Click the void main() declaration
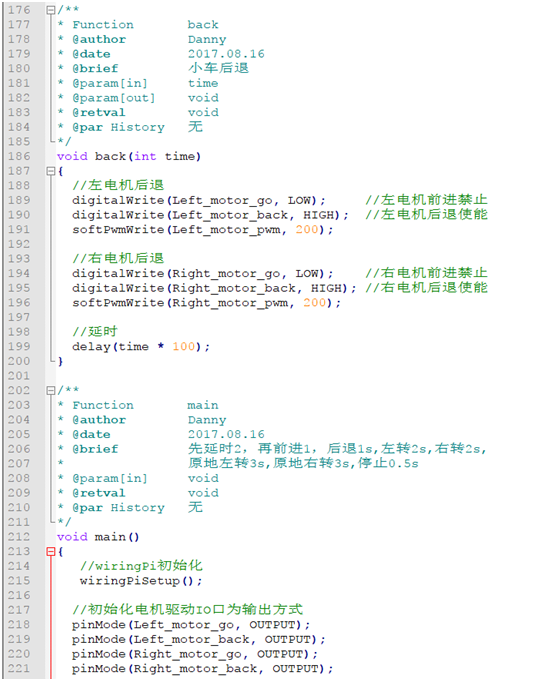This screenshot has width=558, height=681. [x=98, y=537]
